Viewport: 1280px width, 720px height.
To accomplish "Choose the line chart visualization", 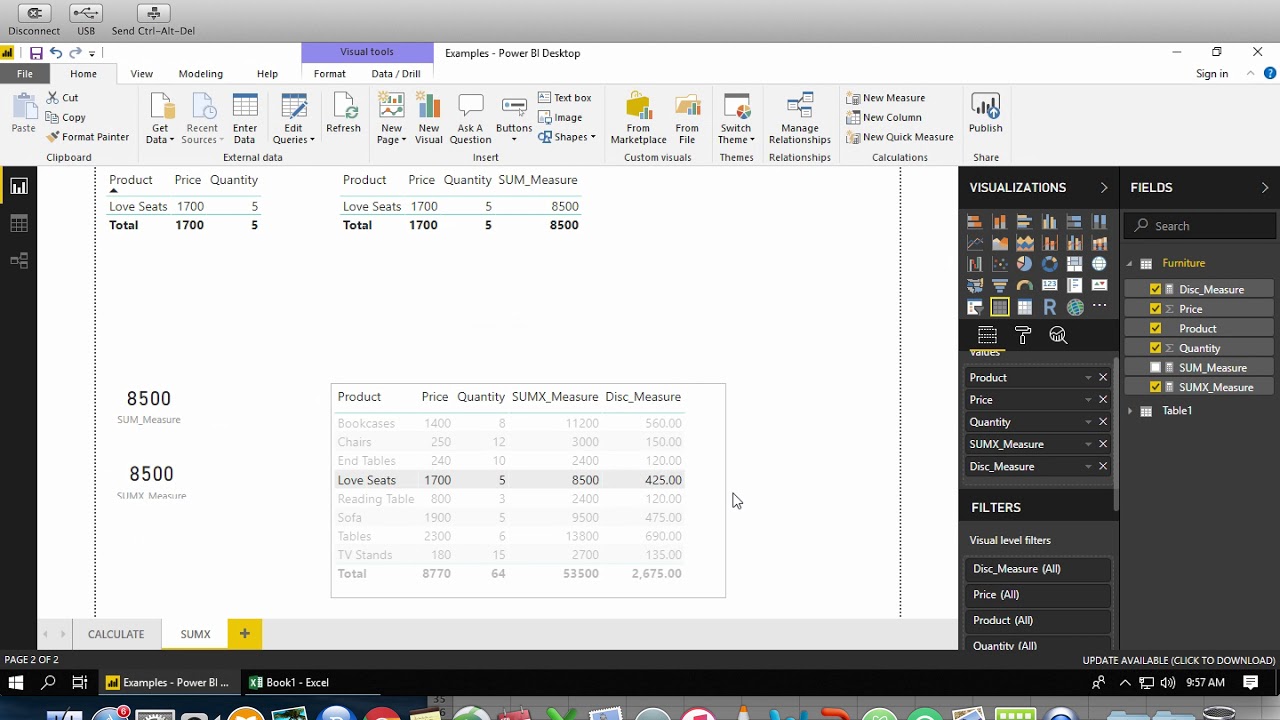I will (975, 243).
